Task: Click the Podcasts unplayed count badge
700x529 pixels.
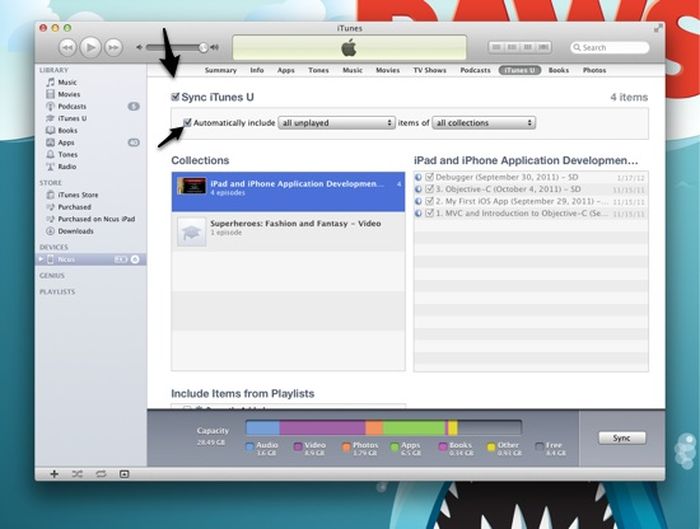Action: click(133, 106)
